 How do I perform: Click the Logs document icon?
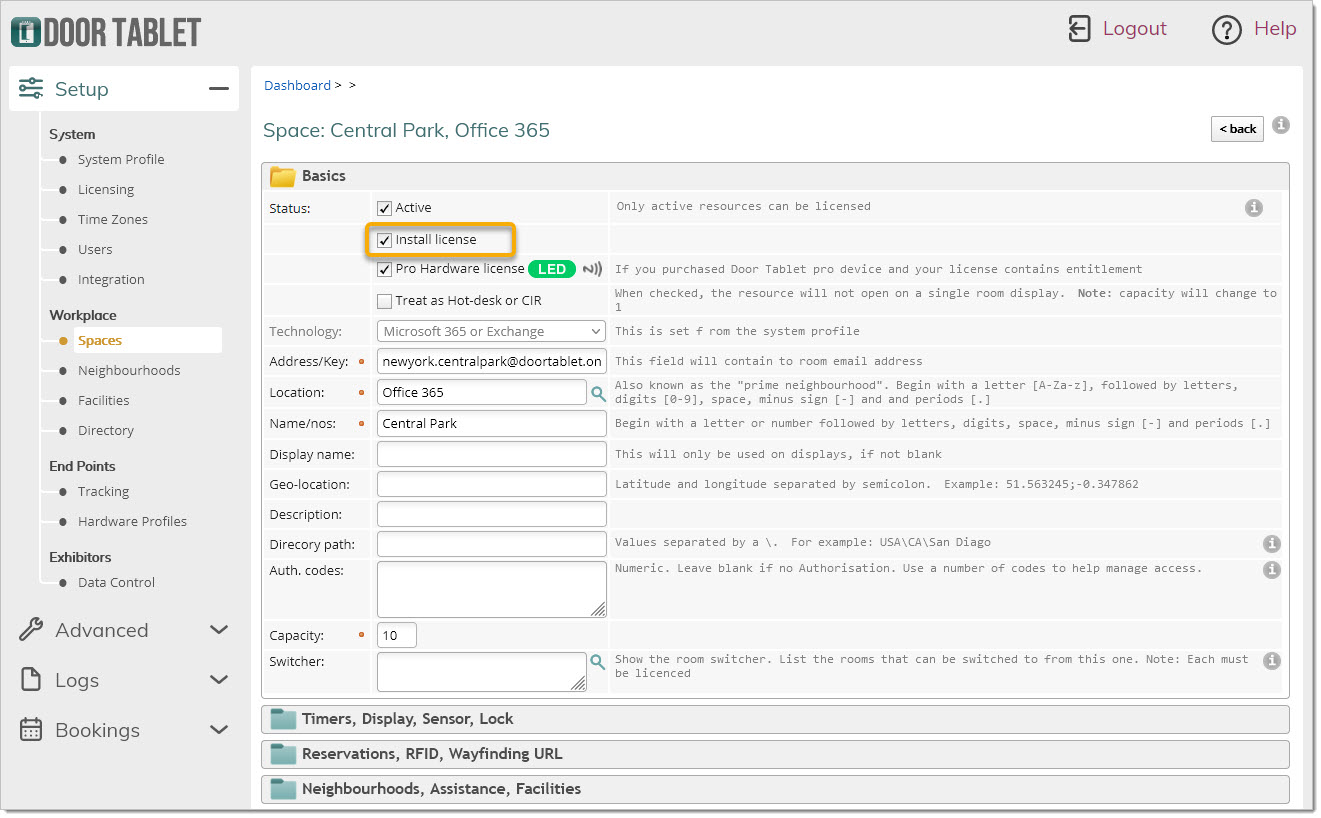click(31, 680)
